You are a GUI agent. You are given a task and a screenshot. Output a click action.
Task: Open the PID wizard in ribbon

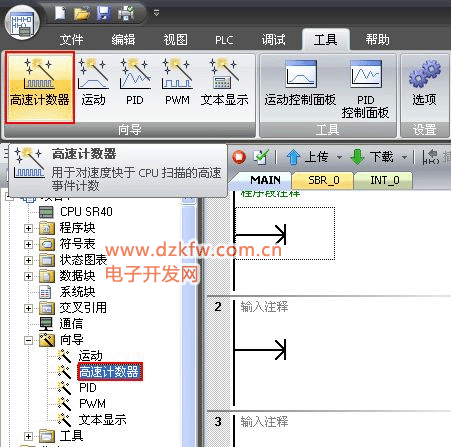[135, 82]
